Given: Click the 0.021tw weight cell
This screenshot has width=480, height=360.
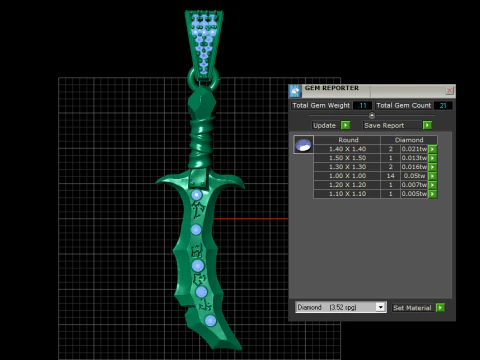Looking at the screenshot, I should pos(414,149).
